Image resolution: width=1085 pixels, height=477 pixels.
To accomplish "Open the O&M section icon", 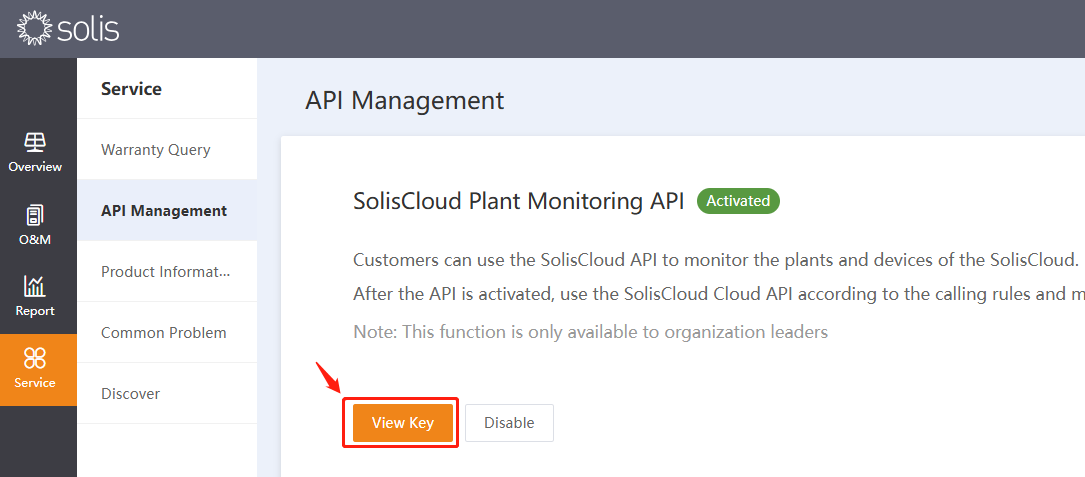I will tap(35, 215).
